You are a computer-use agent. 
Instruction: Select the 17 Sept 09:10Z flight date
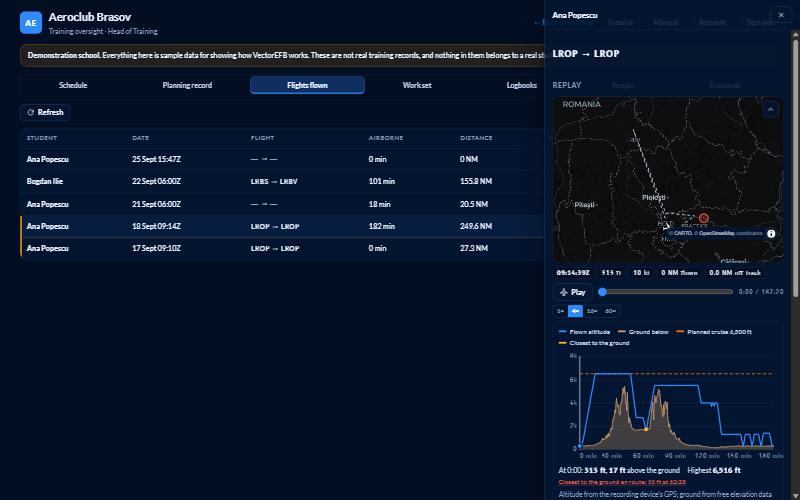click(x=156, y=248)
